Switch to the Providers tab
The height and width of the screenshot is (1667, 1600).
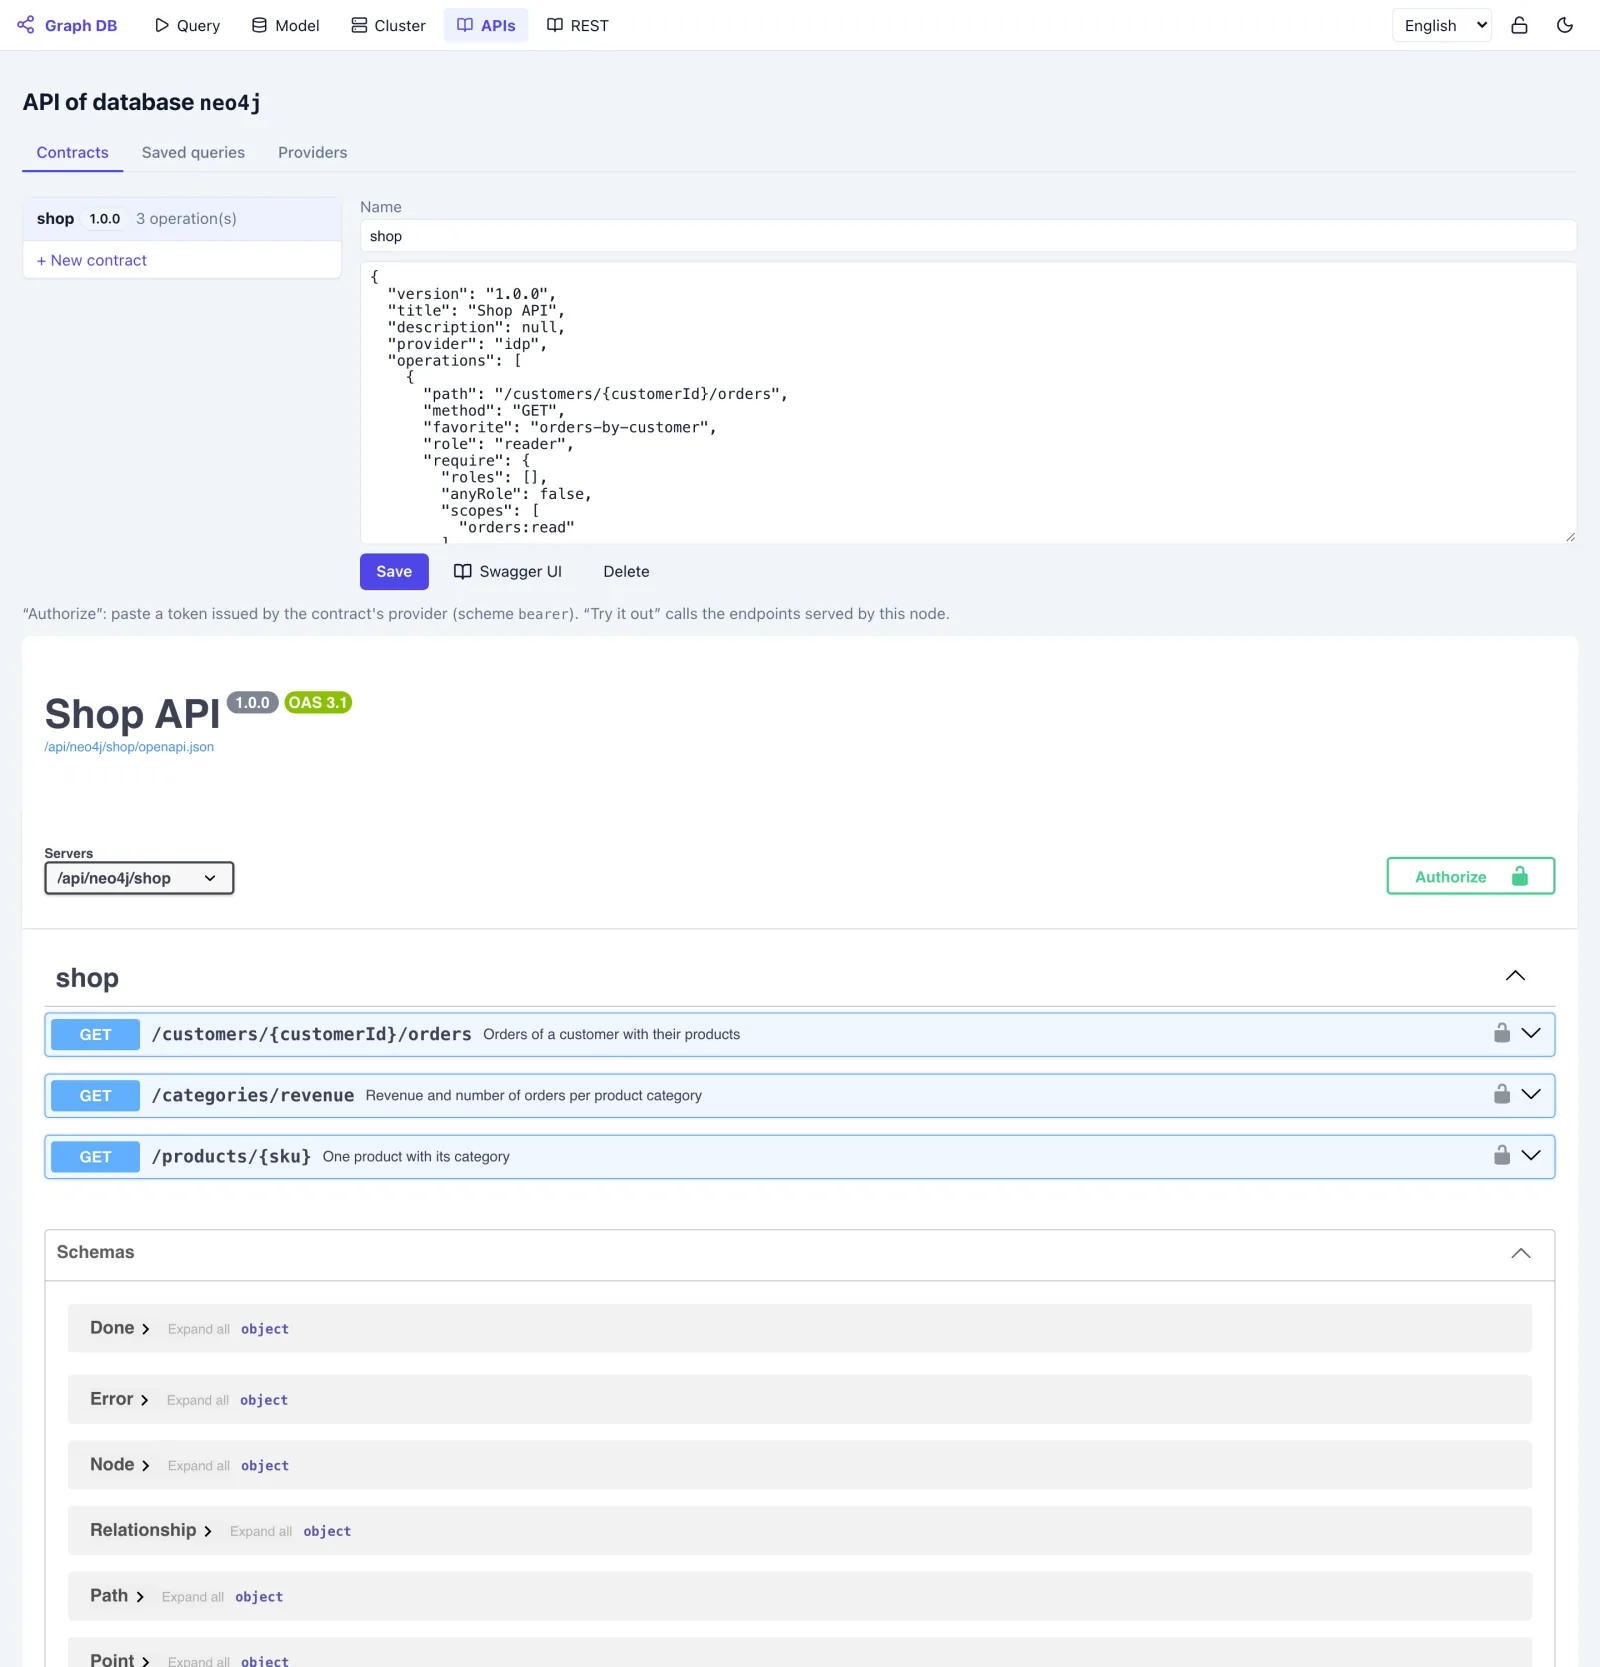[313, 152]
